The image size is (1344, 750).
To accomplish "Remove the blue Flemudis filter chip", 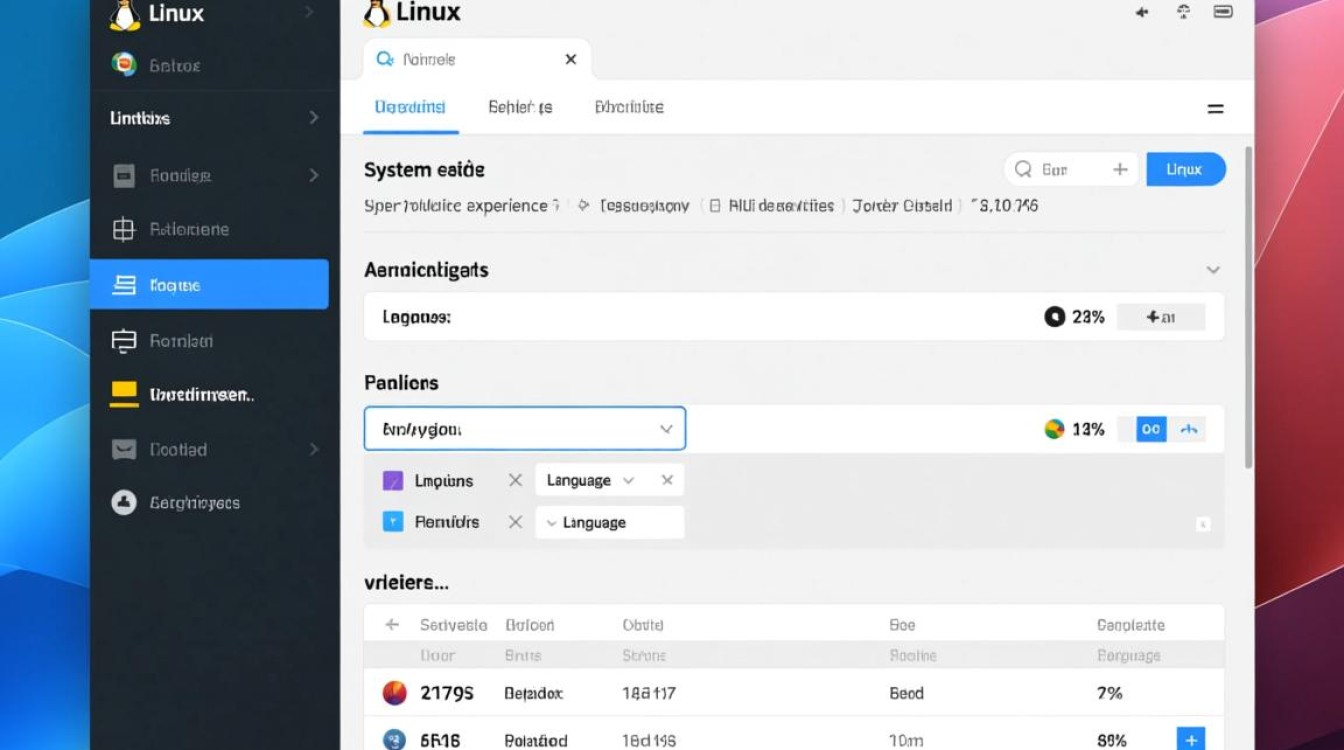I will tap(516, 521).
